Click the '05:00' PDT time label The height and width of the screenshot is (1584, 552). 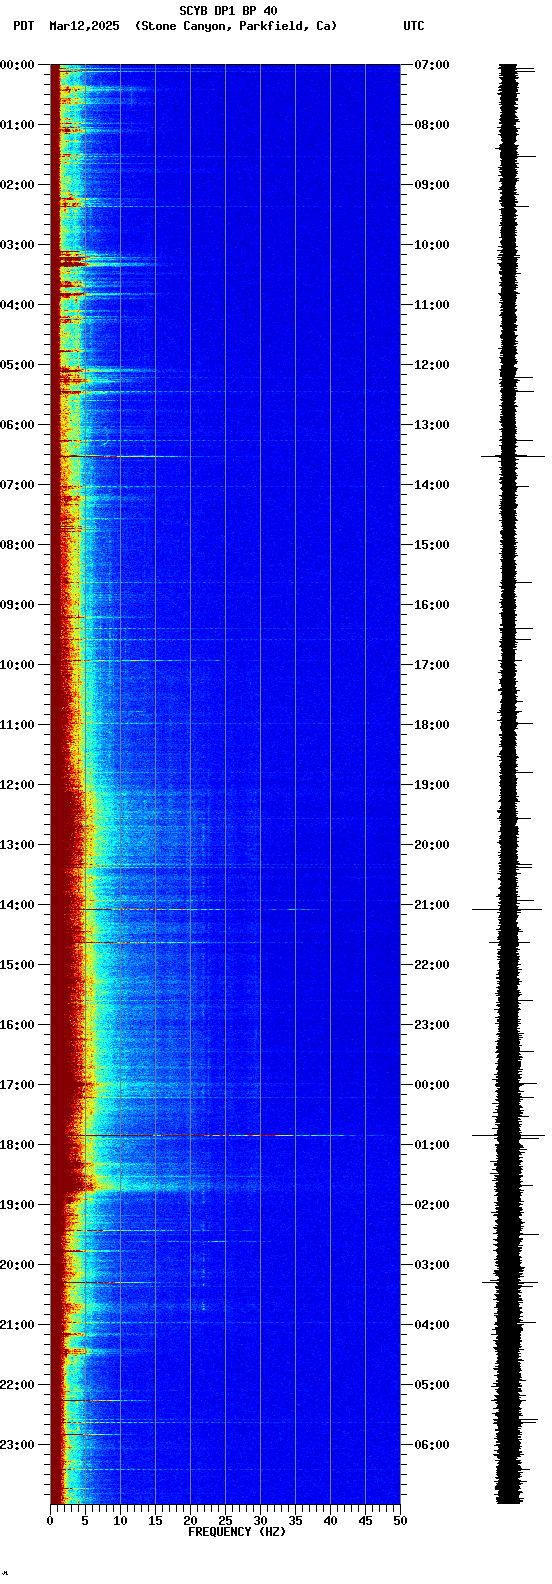[15, 365]
